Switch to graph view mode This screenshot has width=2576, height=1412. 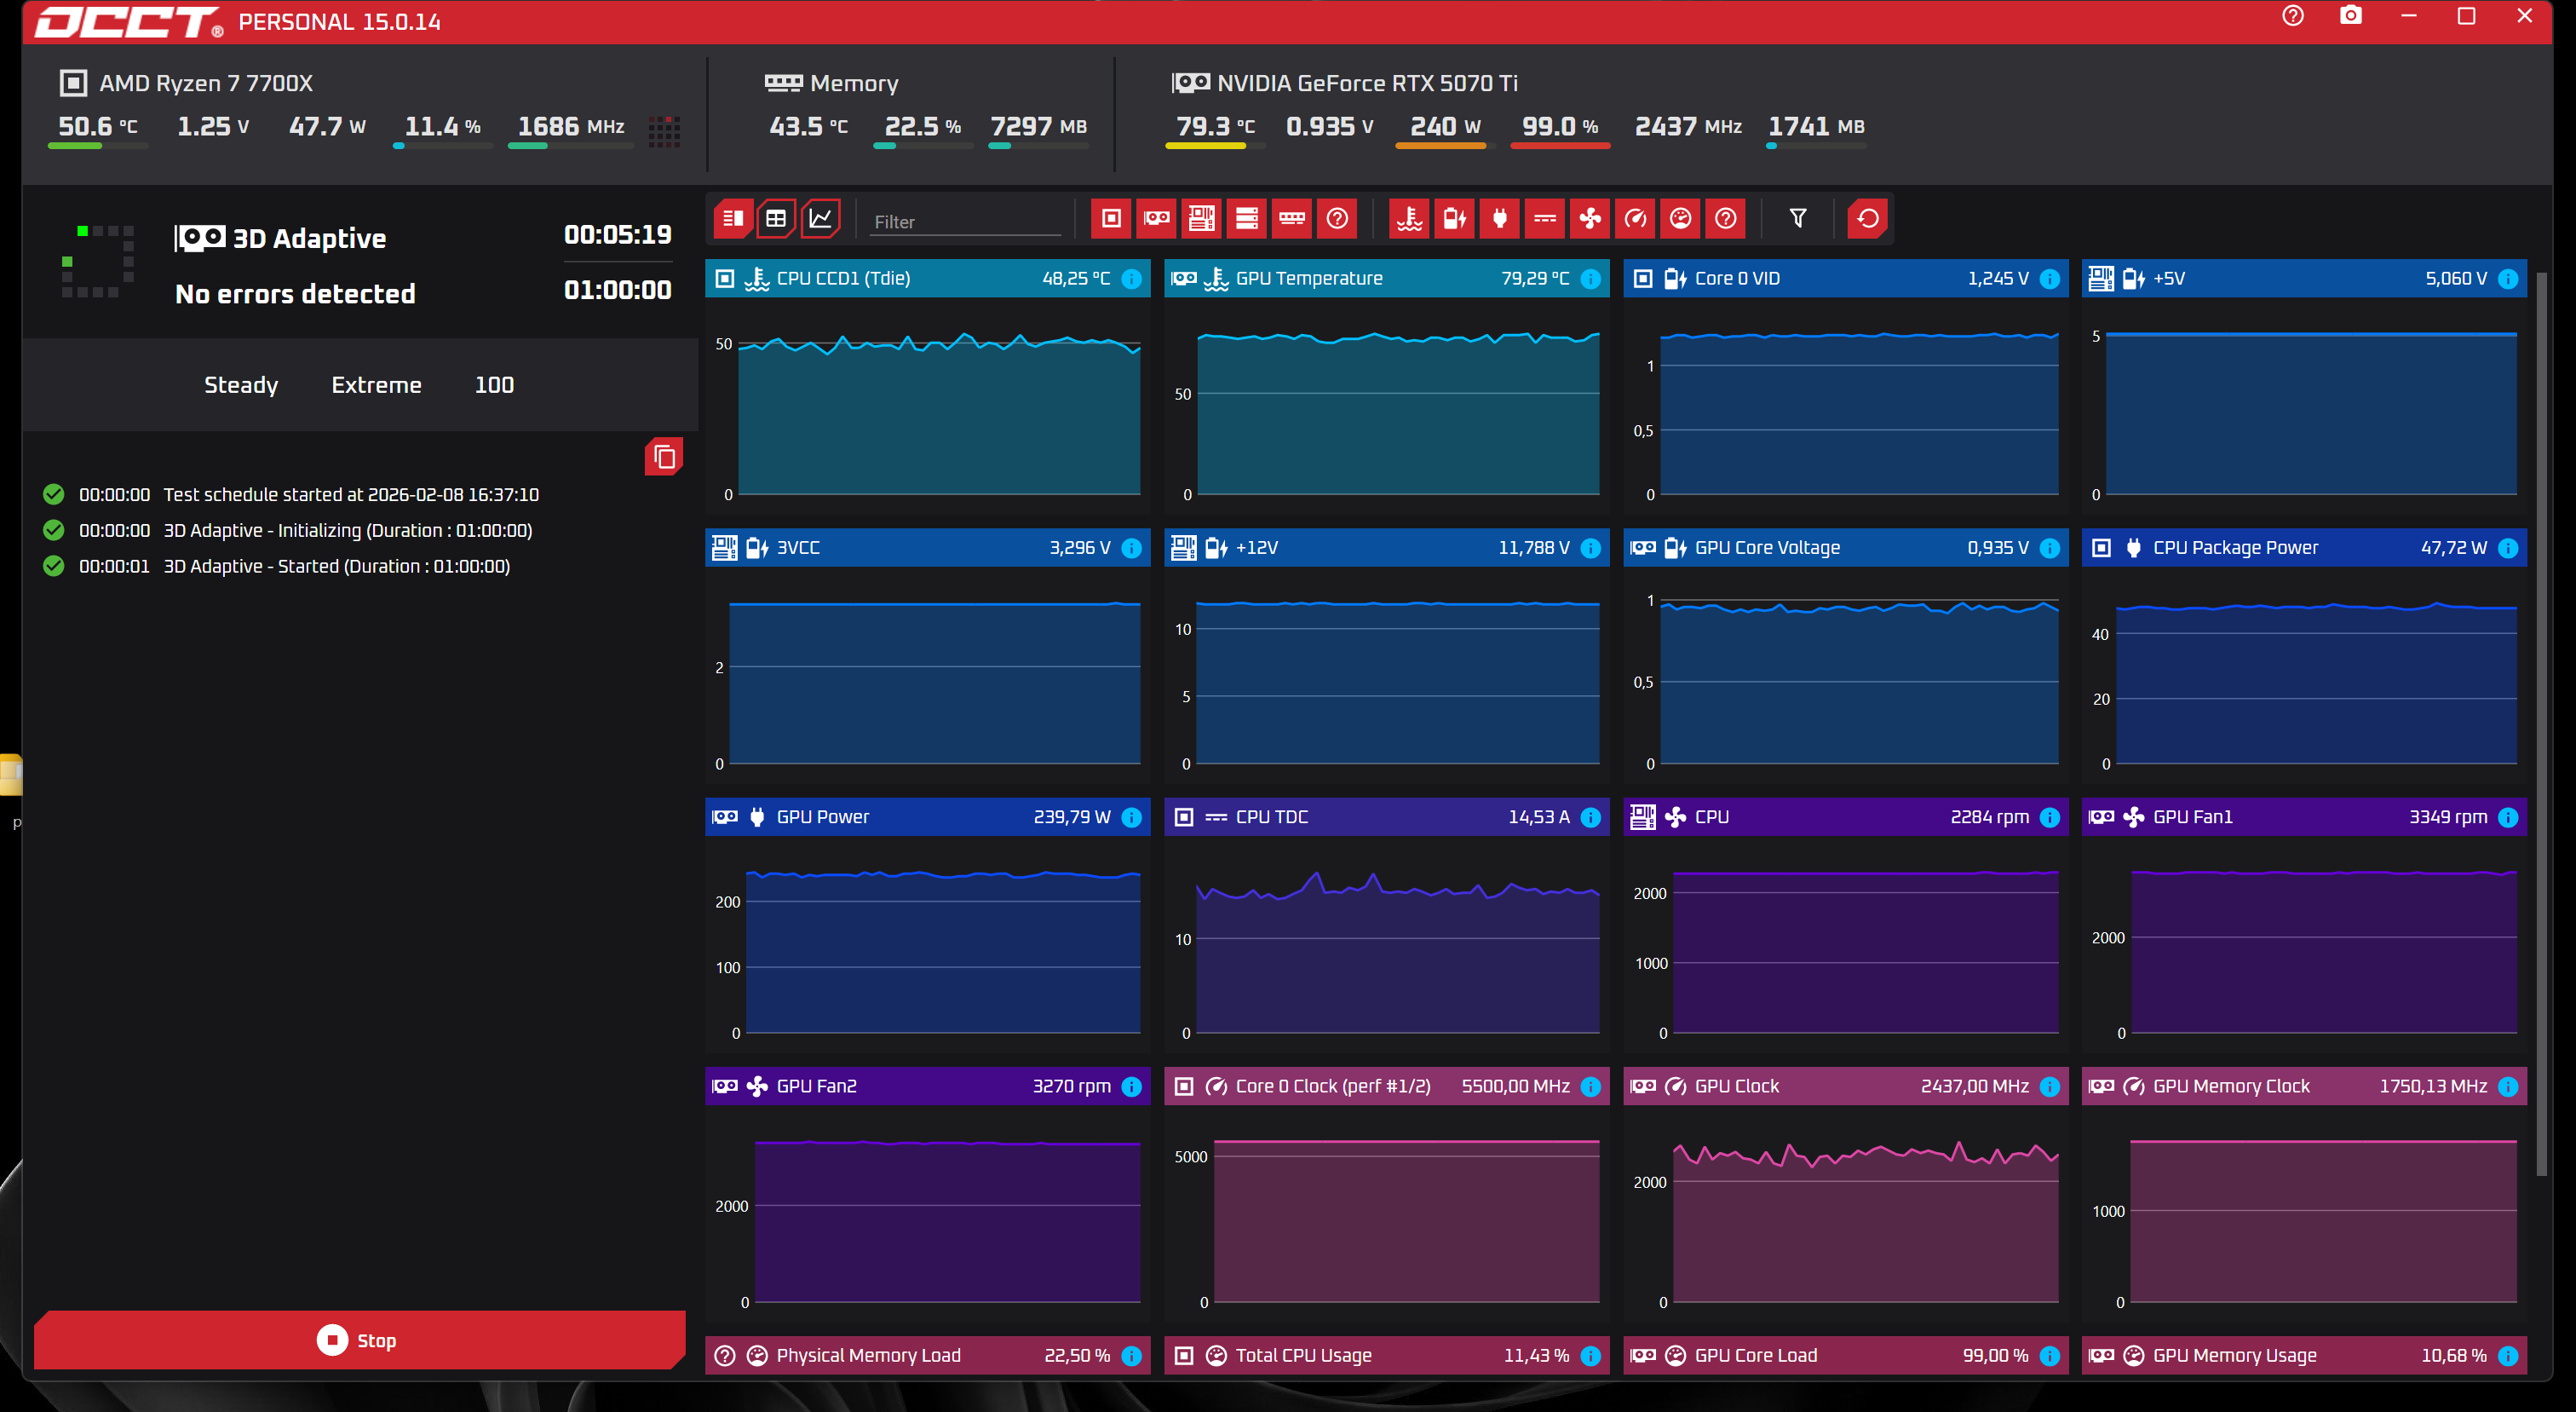821,218
